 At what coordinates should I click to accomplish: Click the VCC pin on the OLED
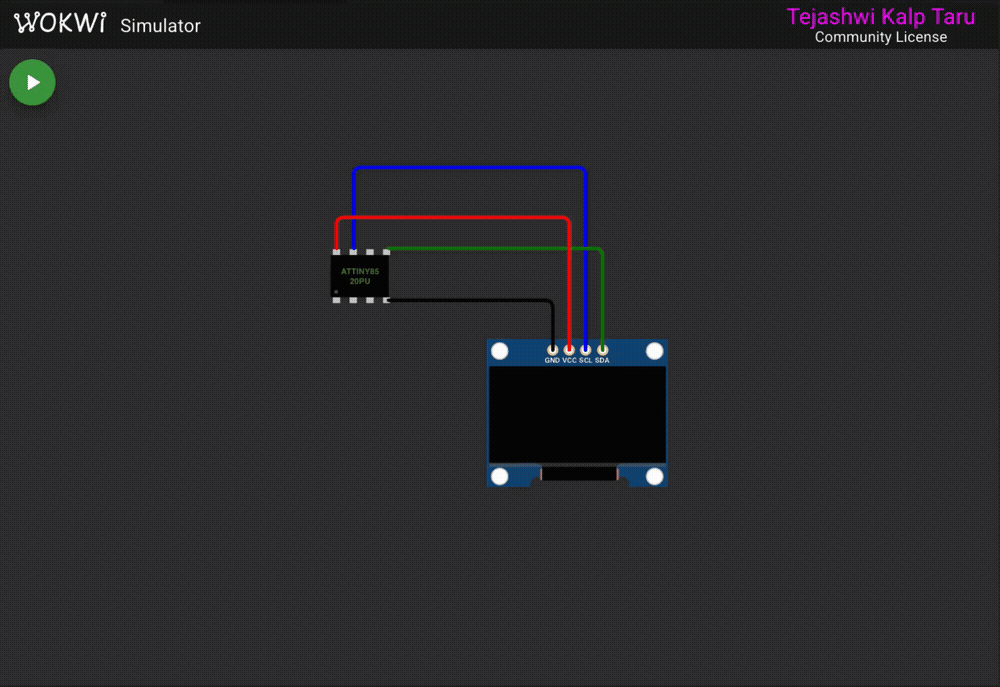(x=569, y=349)
